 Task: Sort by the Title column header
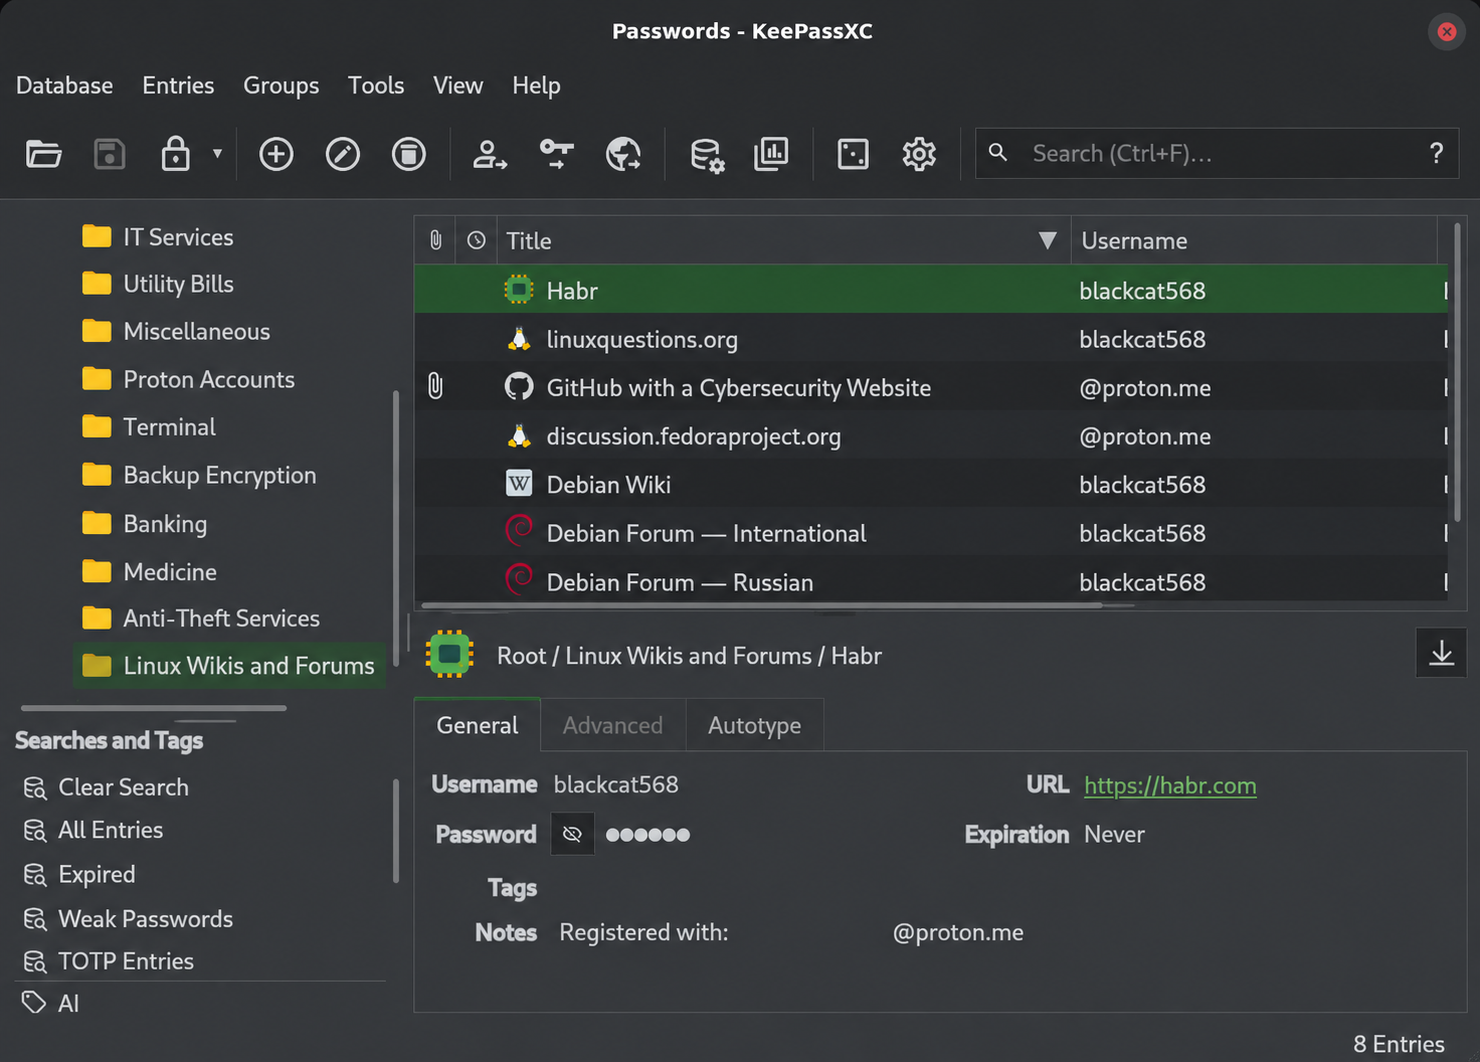pyautogui.click(x=783, y=240)
